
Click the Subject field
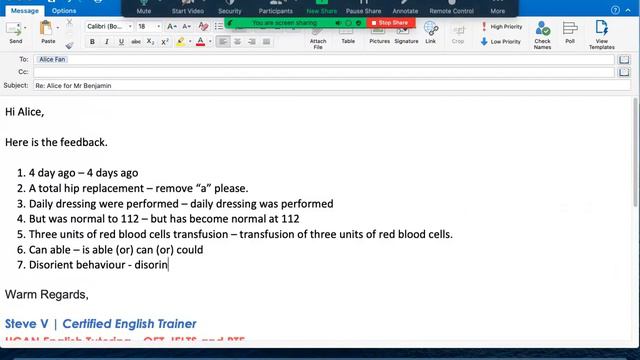coord(332,86)
